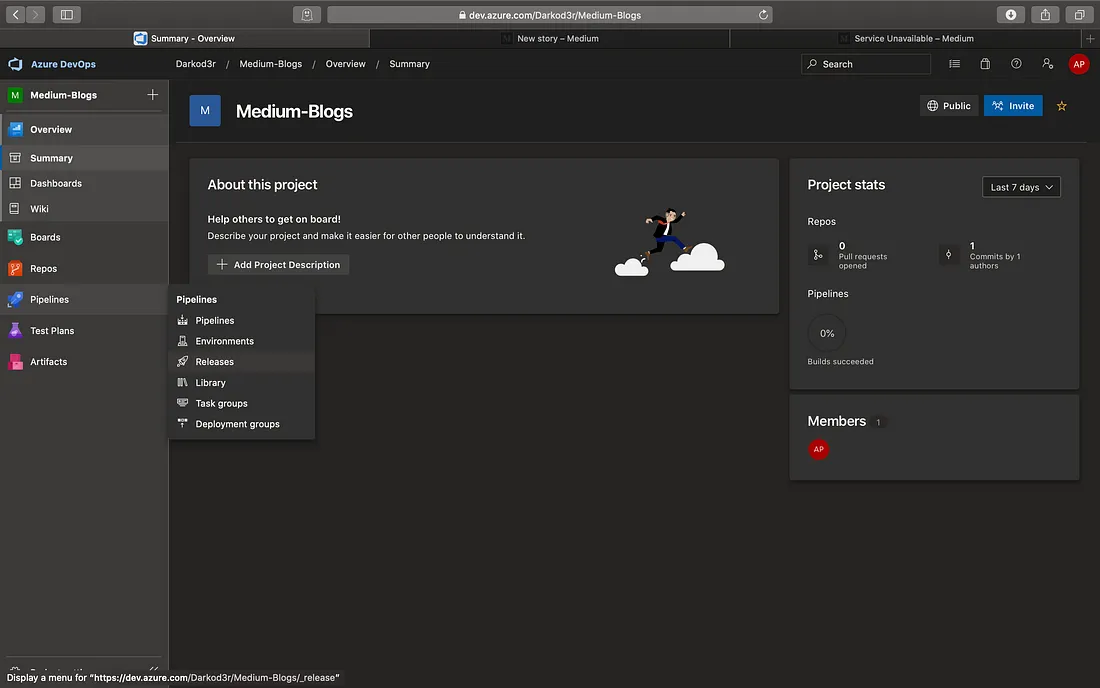Switch to the New story – Medium tab
This screenshot has height=688, width=1100.
click(x=549, y=39)
